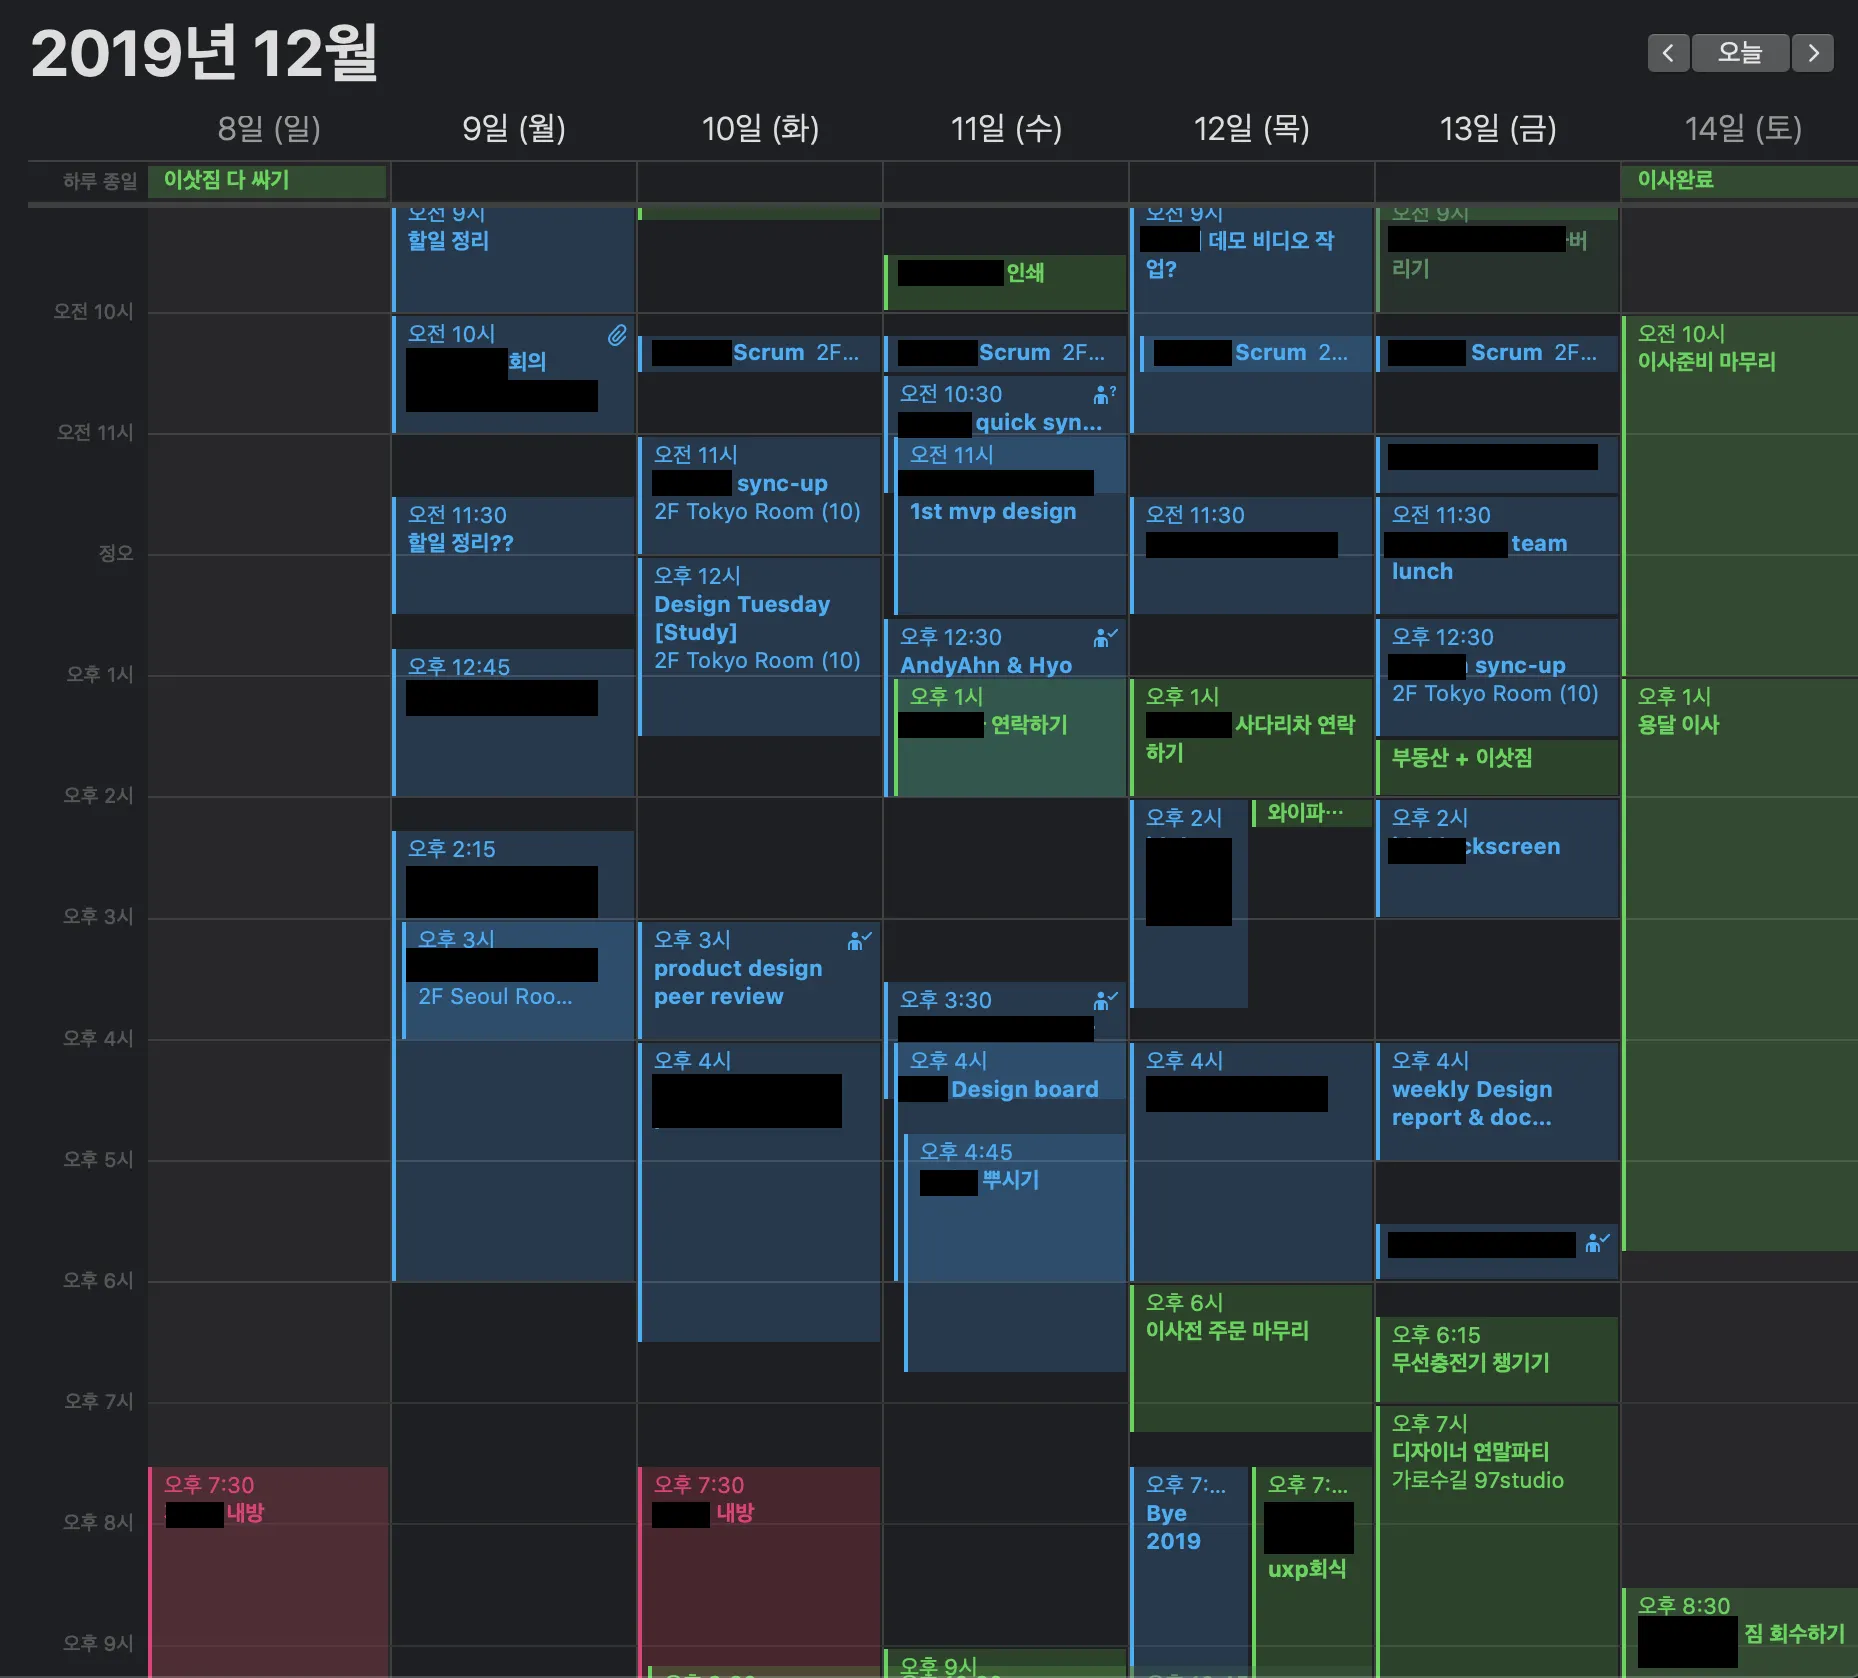Viewport: 1858px width, 1678px height.
Task: Open Thursday 와이파… event
Action: (x=1312, y=813)
